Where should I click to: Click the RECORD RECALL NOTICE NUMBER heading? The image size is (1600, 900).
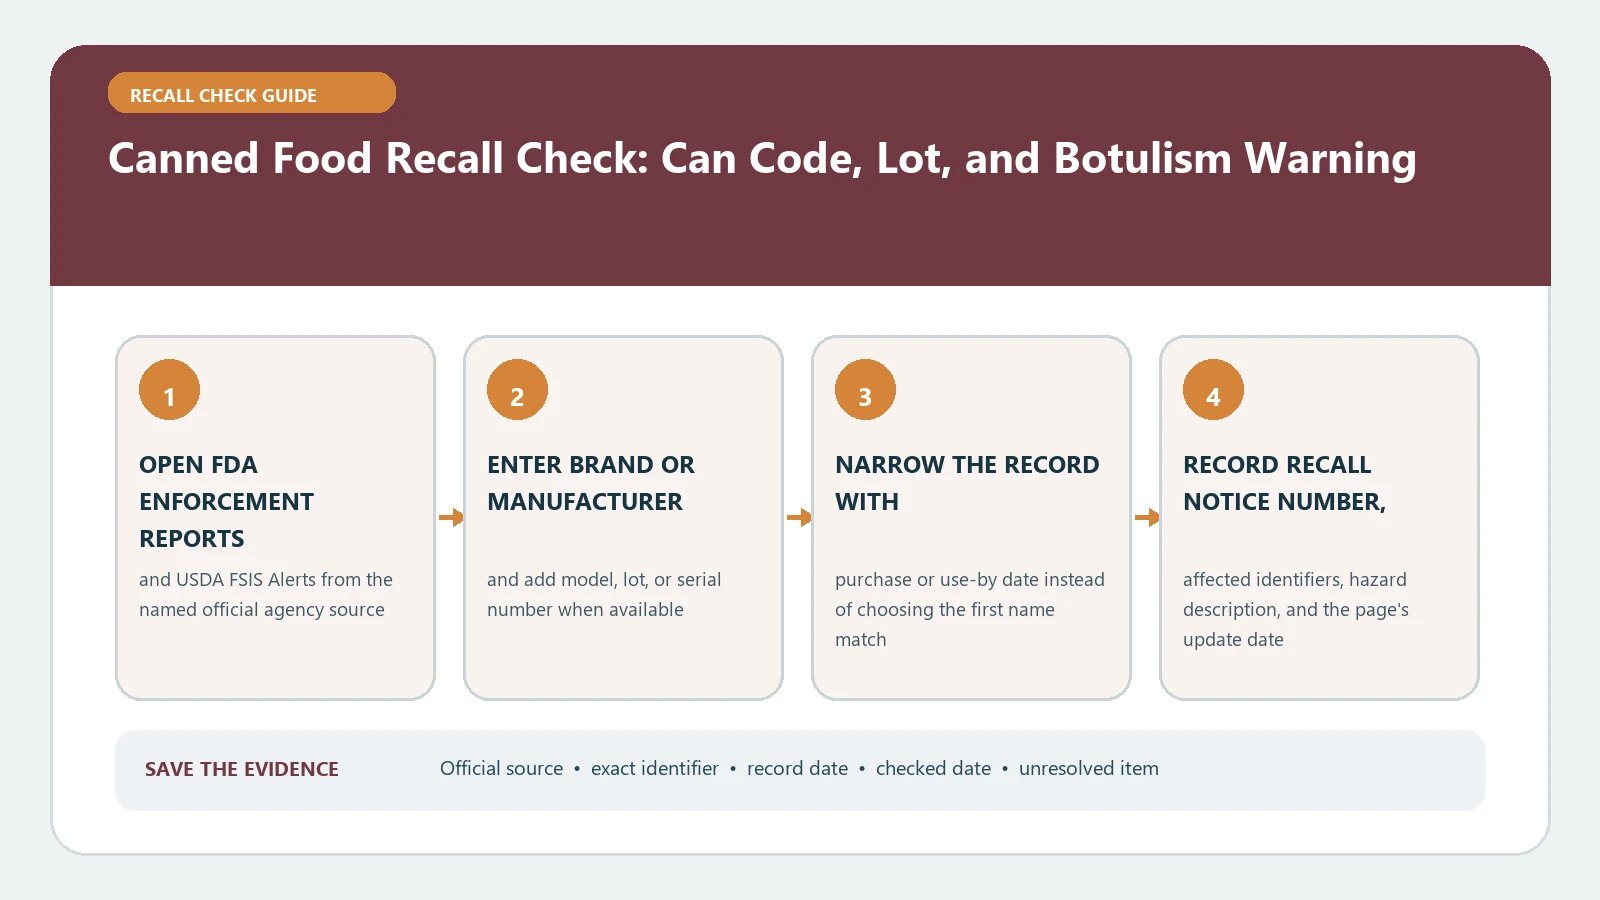(x=1285, y=483)
